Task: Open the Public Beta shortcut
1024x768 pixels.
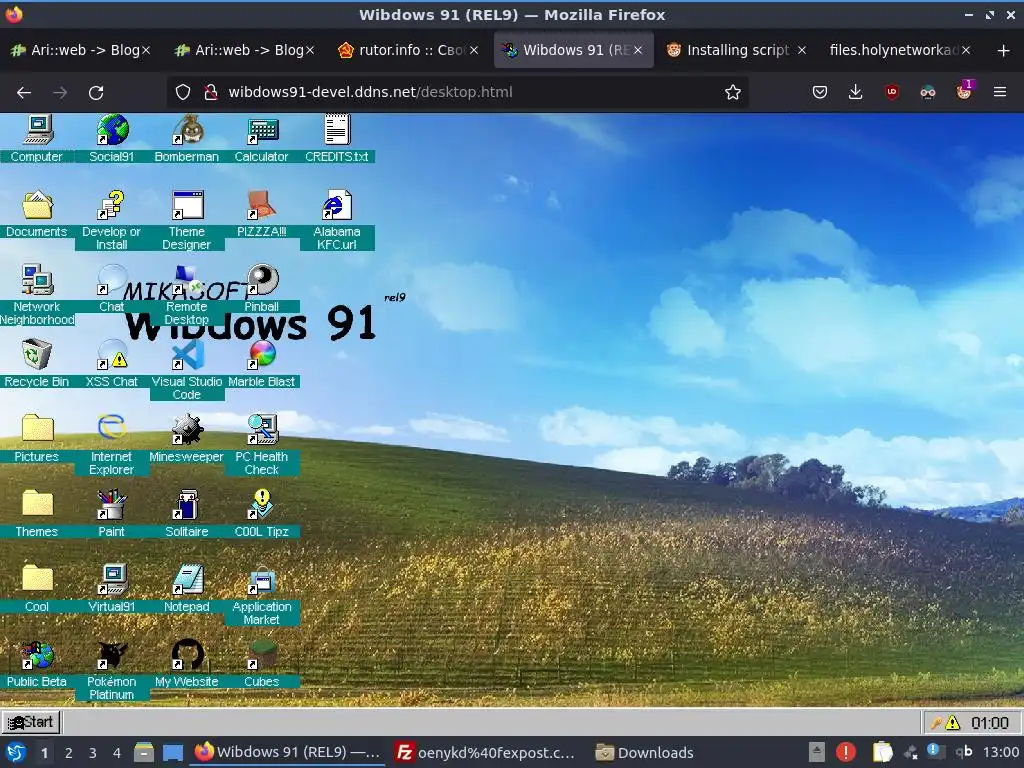Action: [37, 654]
